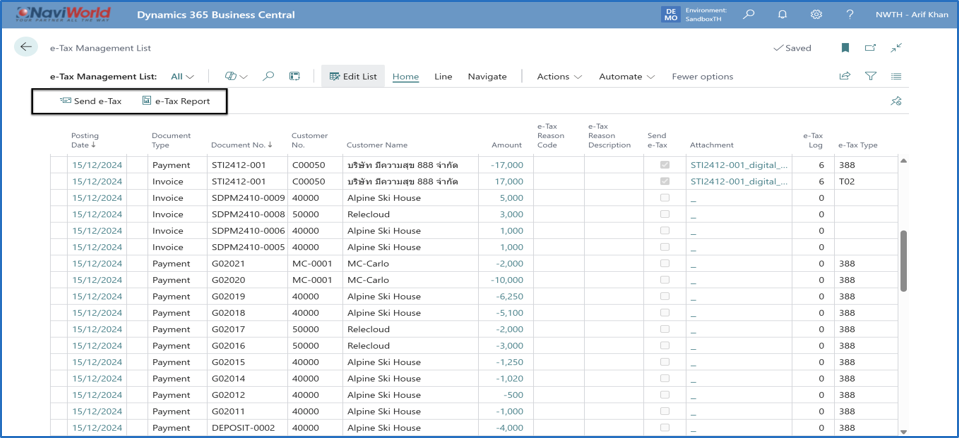Screen dimensions: 959x438
Task: Click Edit List button
Action: pos(353,76)
